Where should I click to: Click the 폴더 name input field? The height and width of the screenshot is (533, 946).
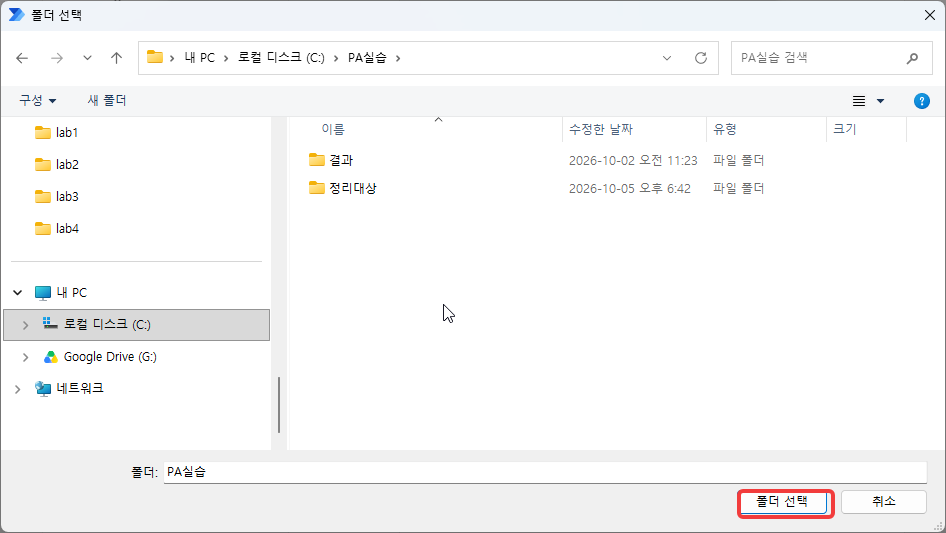pyautogui.click(x=545, y=472)
